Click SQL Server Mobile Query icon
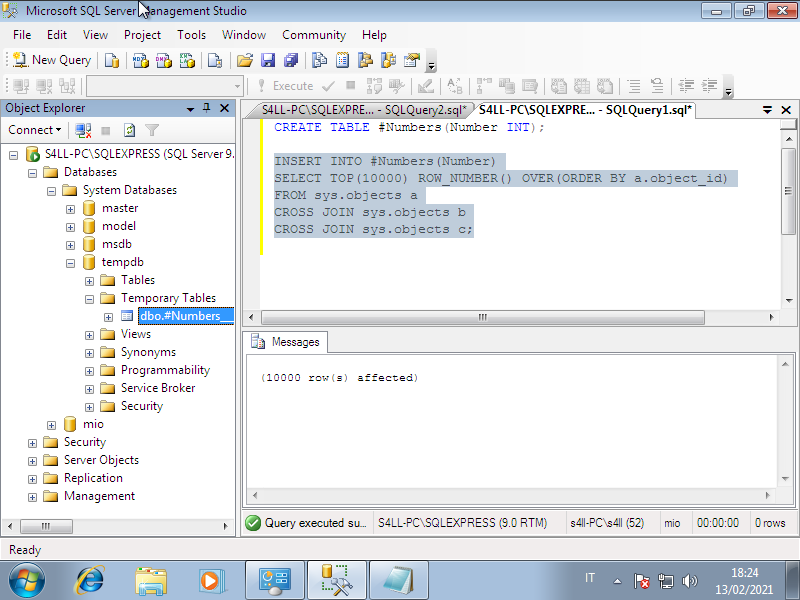This screenshot has height=600, width=800. click(215, 60)
